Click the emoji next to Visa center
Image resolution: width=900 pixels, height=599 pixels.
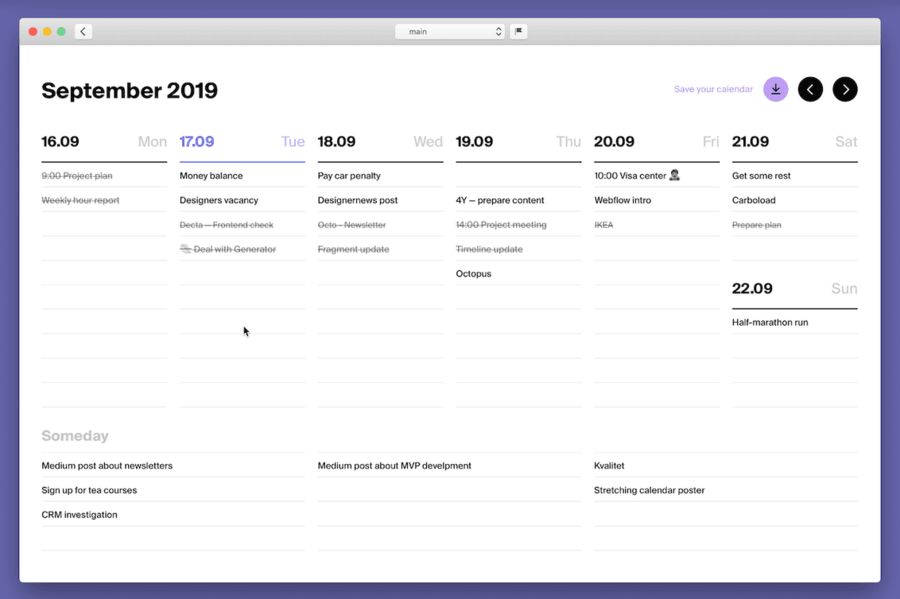674,175
